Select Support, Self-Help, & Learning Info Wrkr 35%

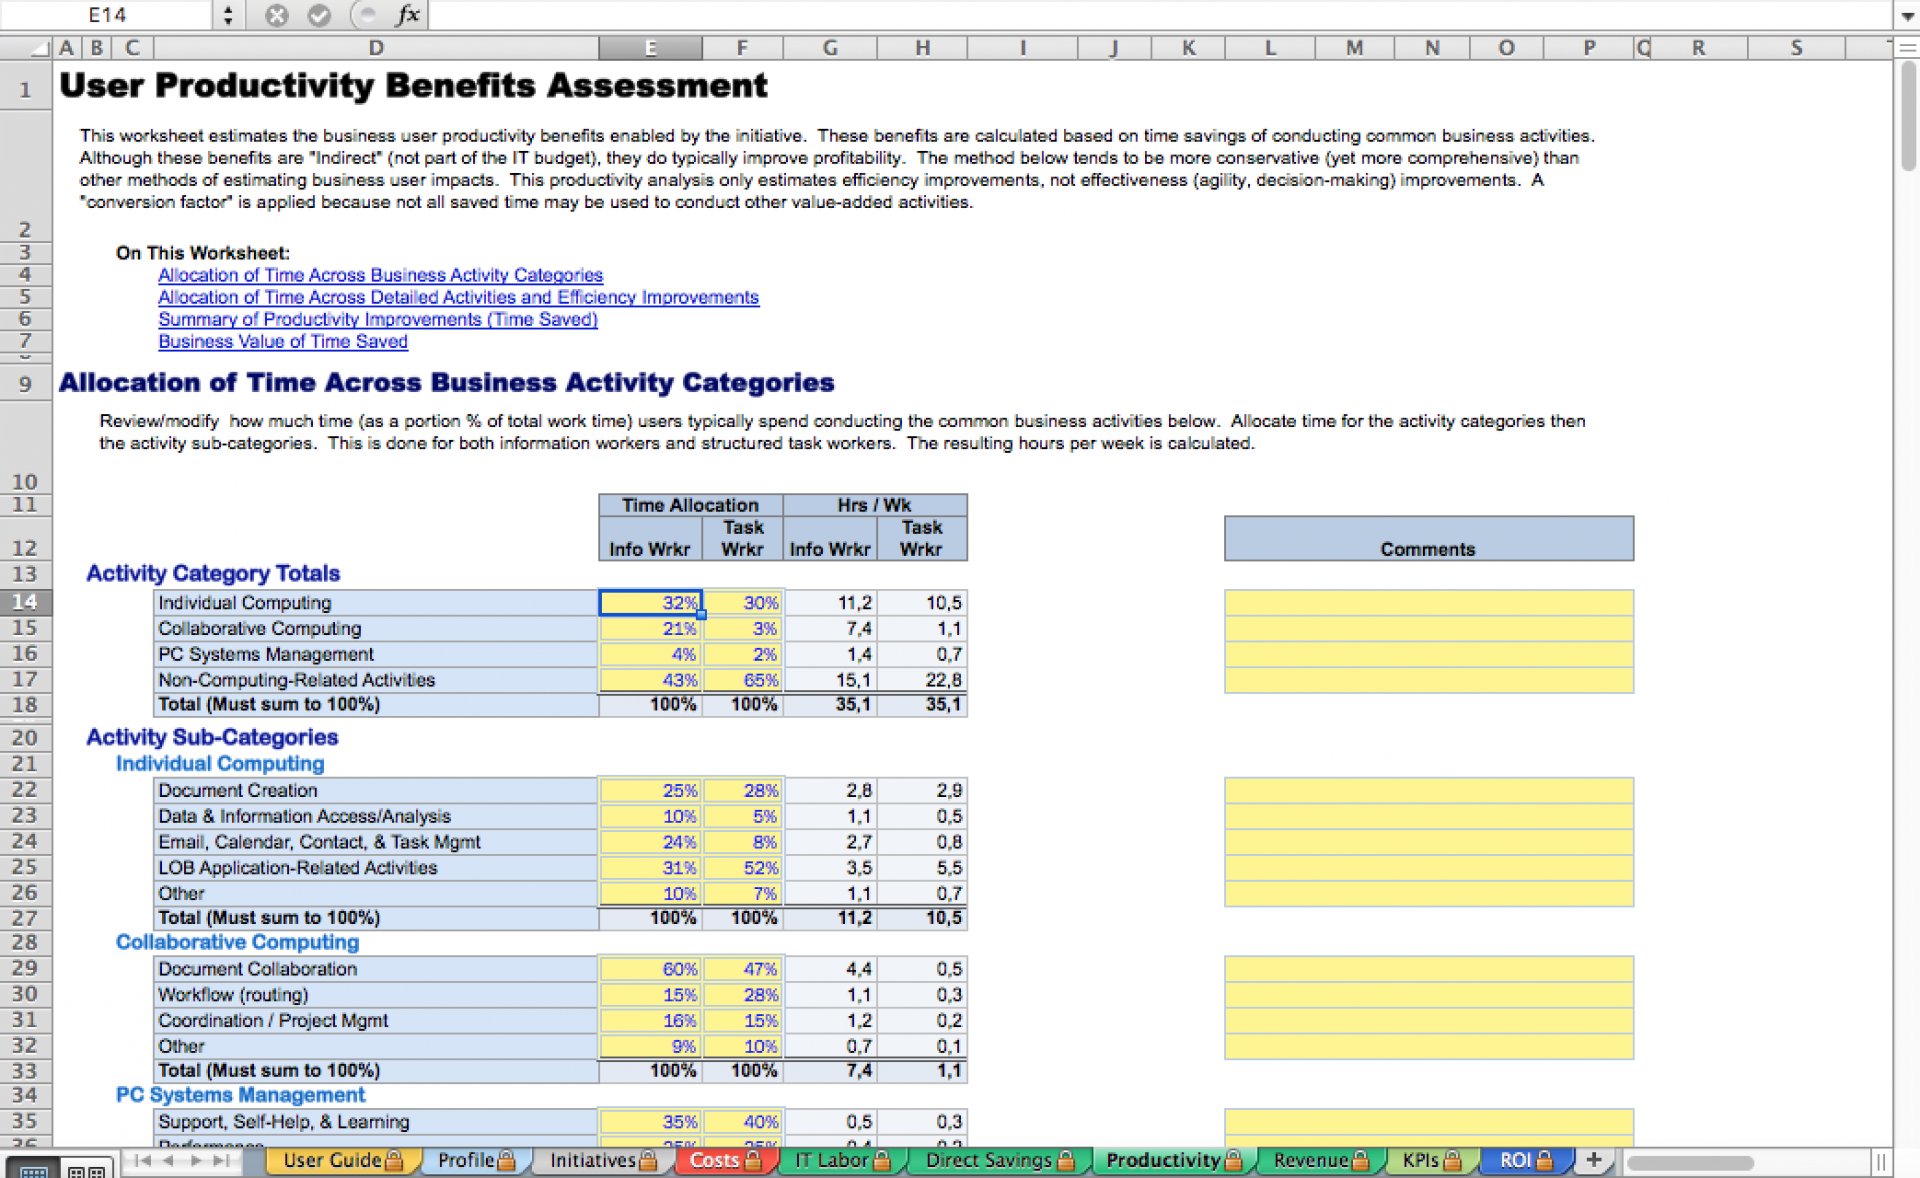[650, 1122]
